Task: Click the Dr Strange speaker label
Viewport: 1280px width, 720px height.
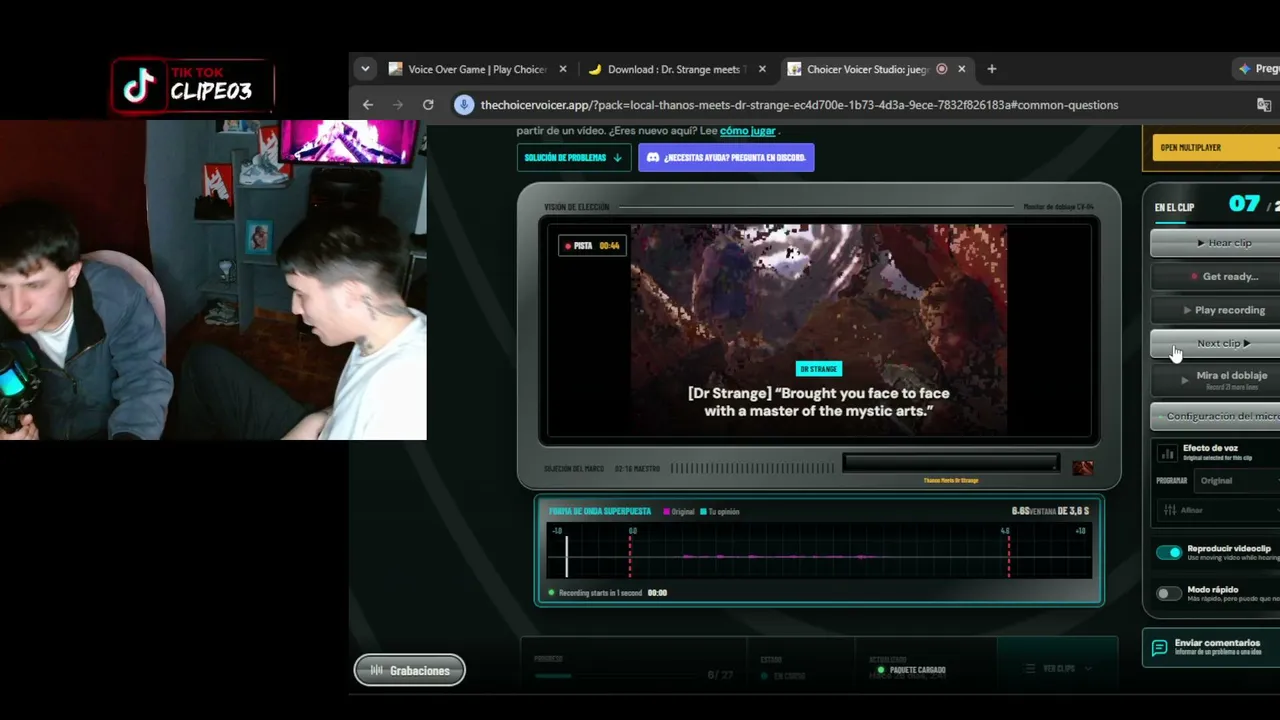Action: pyautogui.click(x=818, y=369)
